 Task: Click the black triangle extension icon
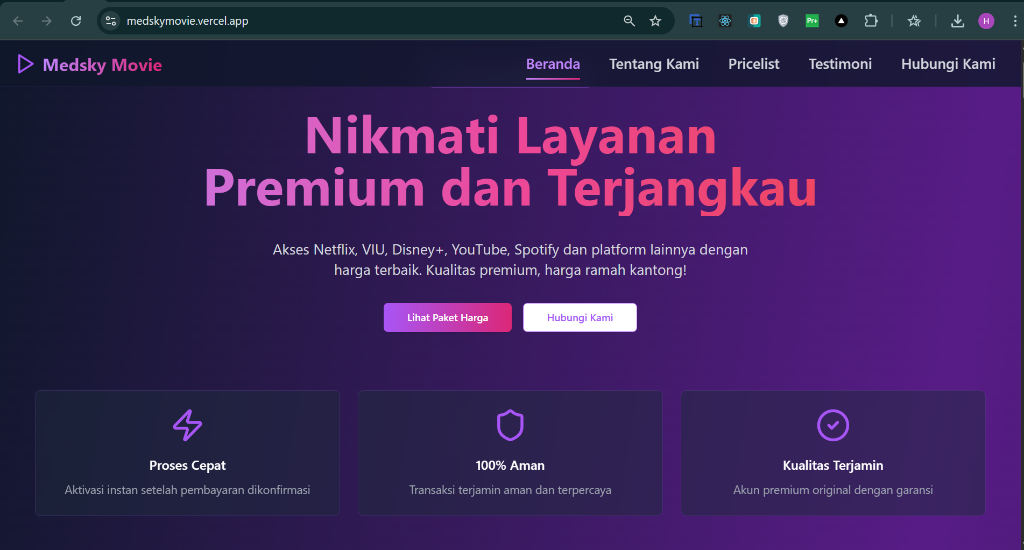(841, 20)
